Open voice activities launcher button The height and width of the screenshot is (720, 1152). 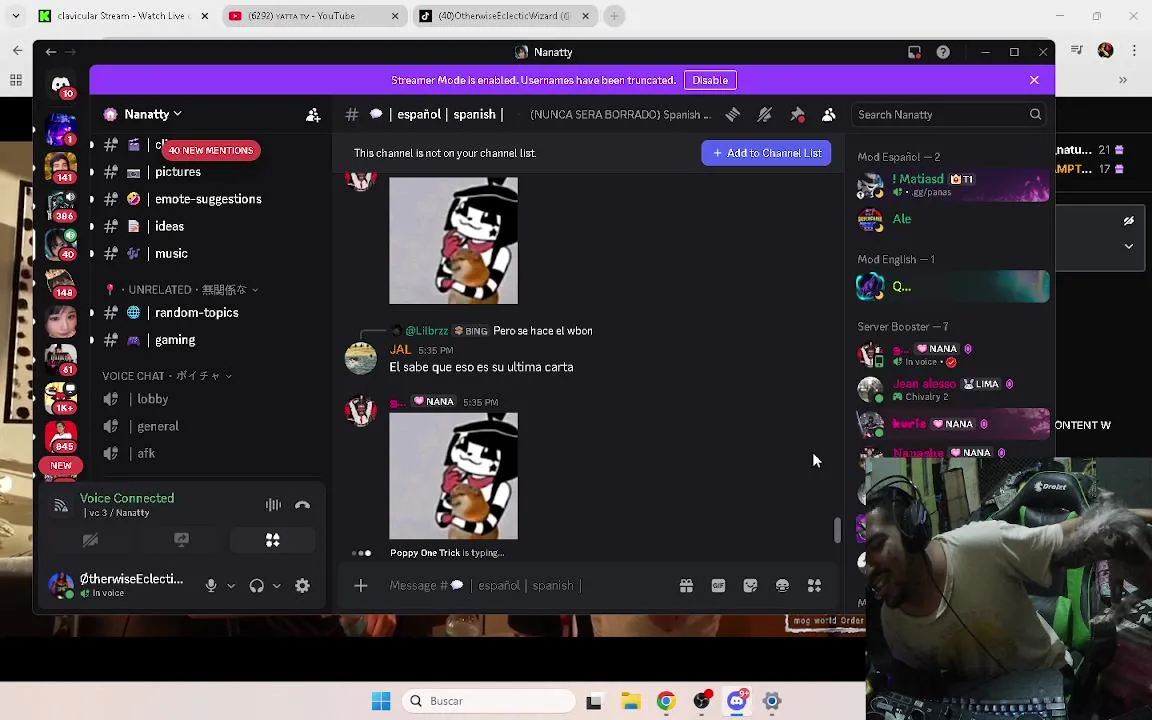click(273, 540)
